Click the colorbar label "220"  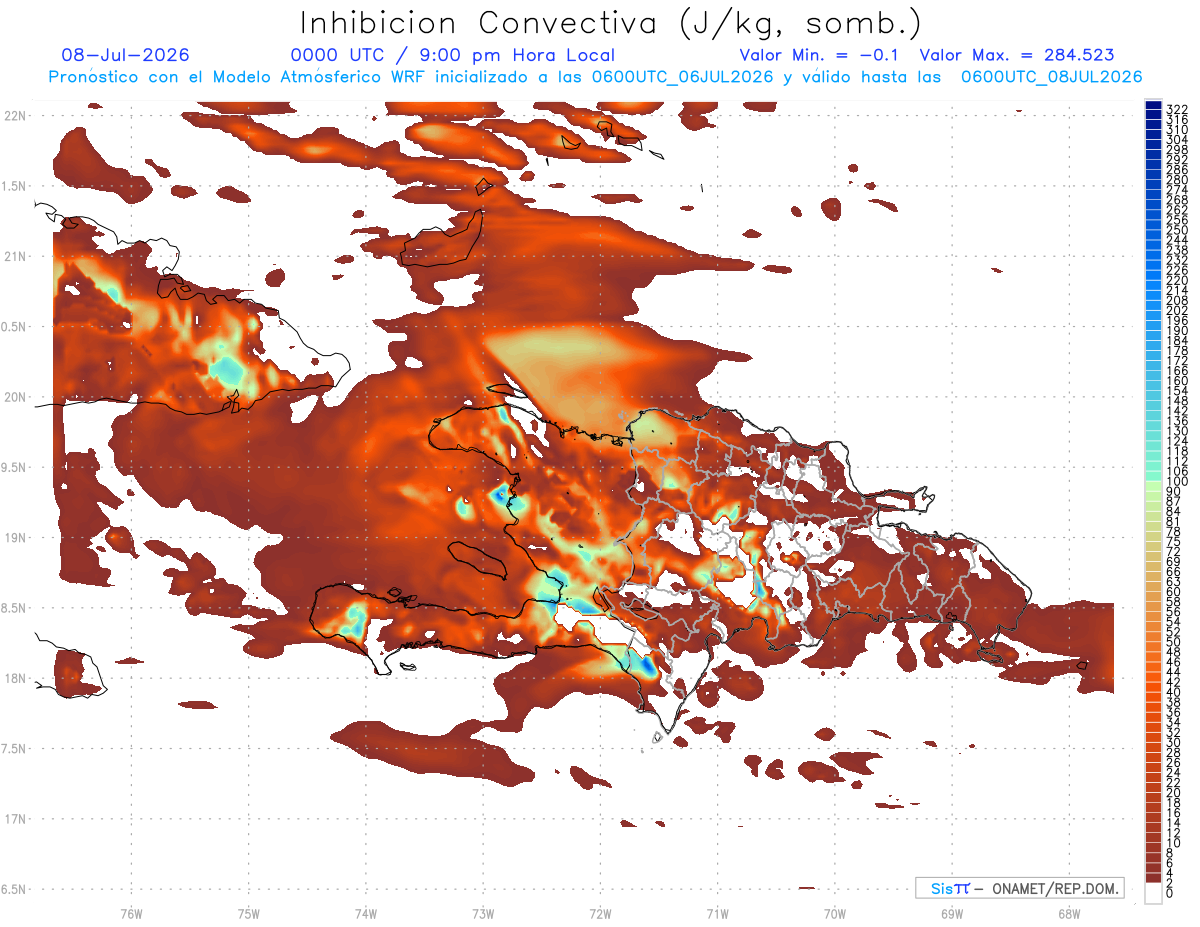[1177, 281]
